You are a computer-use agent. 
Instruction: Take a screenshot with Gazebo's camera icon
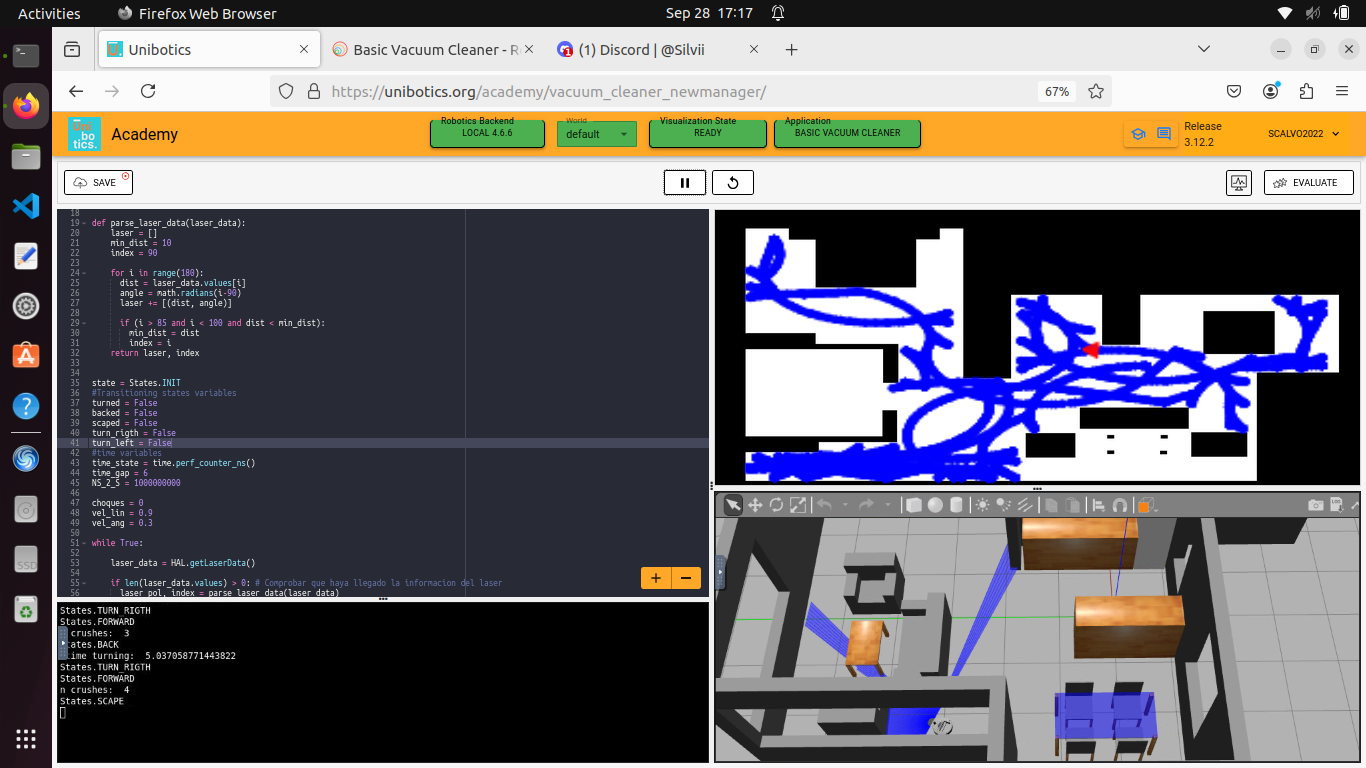[1316, 505]
